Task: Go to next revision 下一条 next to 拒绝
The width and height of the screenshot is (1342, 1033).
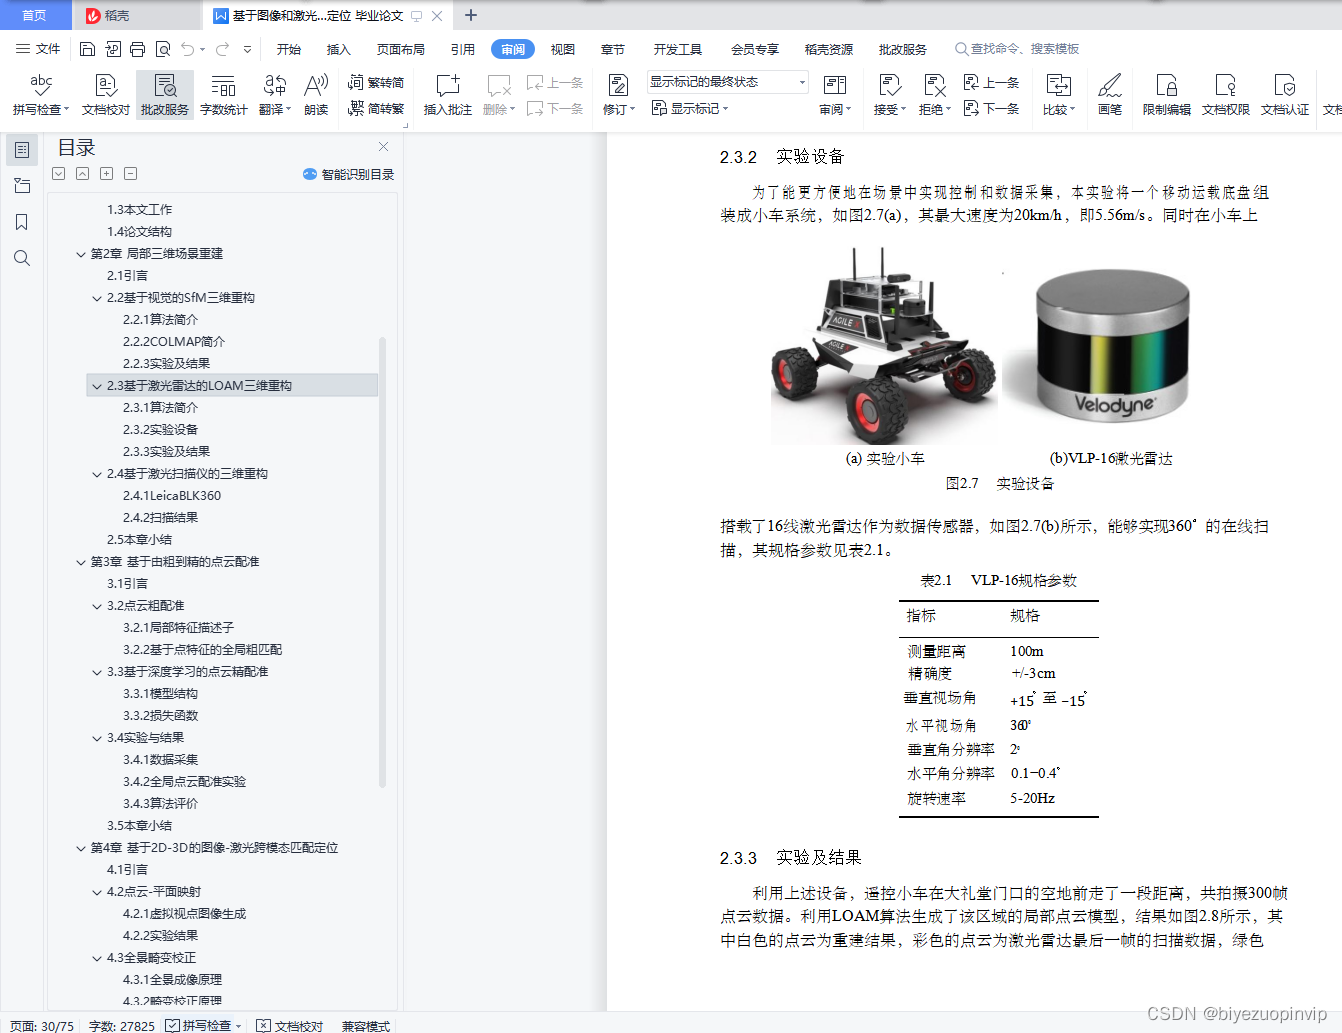Action: tap(991, 108)
